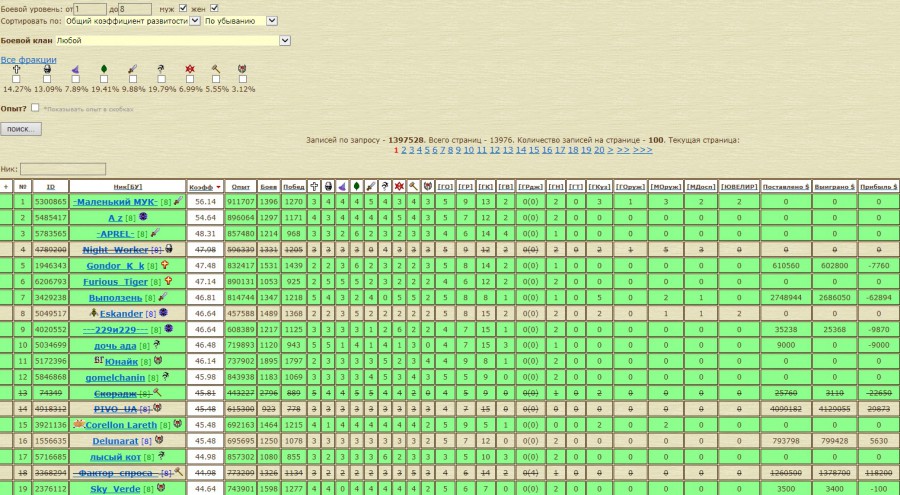
Task: Expand the 'По убыванию' order dropdown
Action: (x=247, y=20)
